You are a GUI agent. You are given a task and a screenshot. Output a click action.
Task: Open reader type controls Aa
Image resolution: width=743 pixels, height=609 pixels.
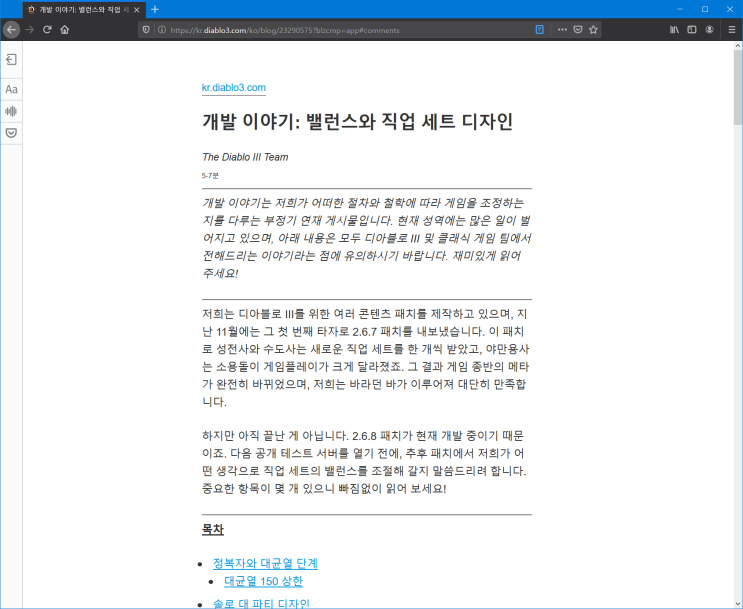pyautogui.click(x=11, y=90)
